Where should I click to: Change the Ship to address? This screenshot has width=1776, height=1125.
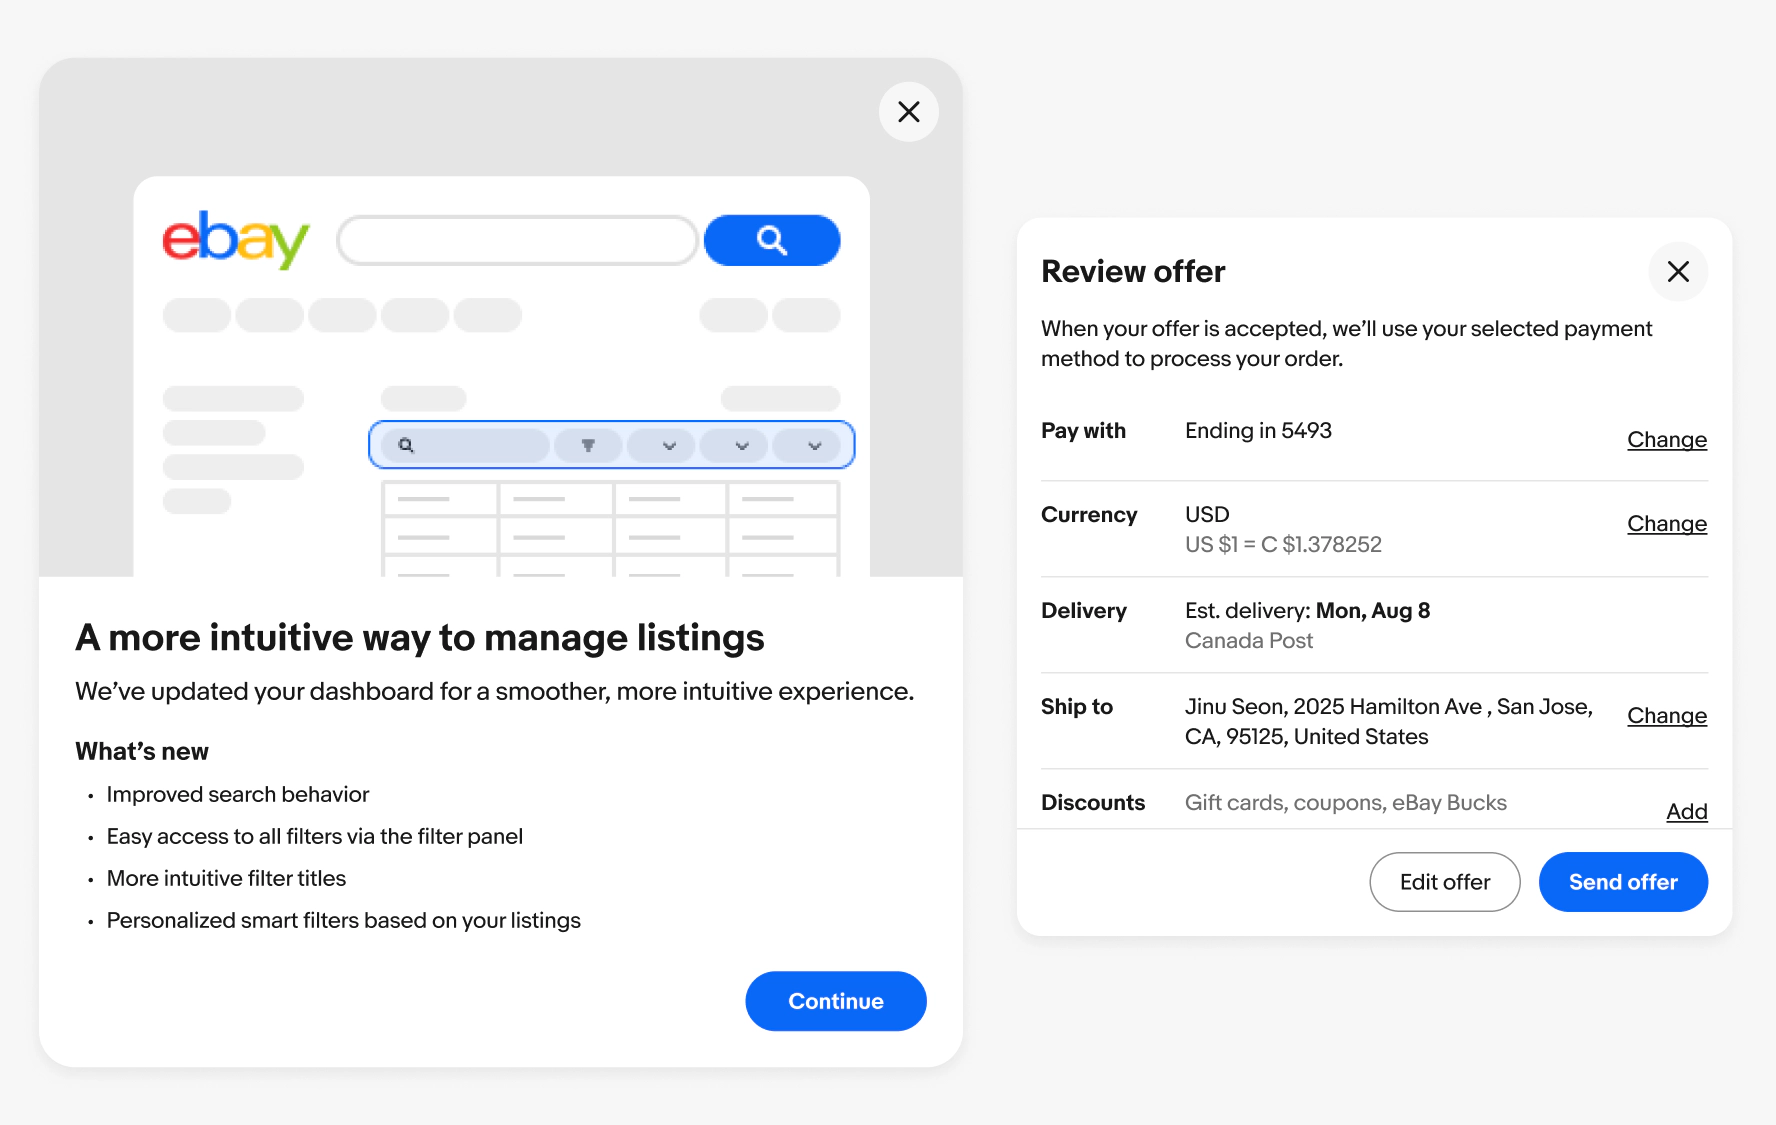(x=1667, y=716)
